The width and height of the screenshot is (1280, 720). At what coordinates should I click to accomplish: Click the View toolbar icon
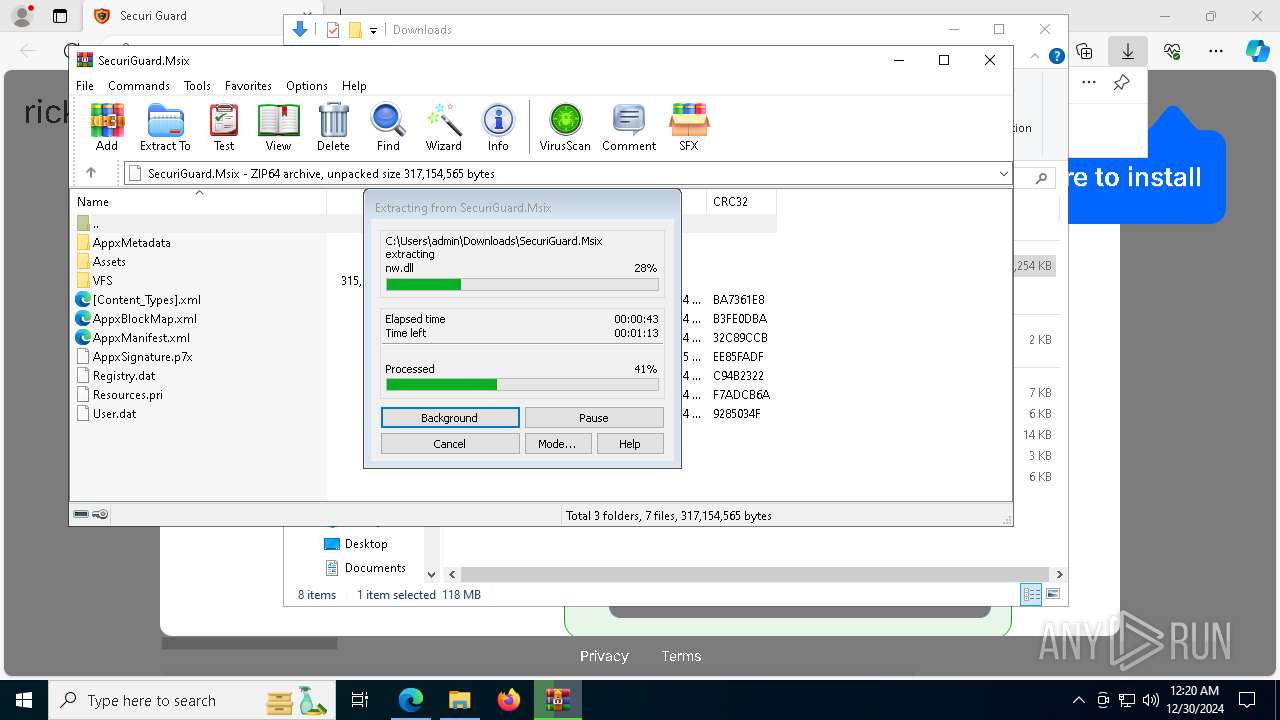(x=278, y=127)
